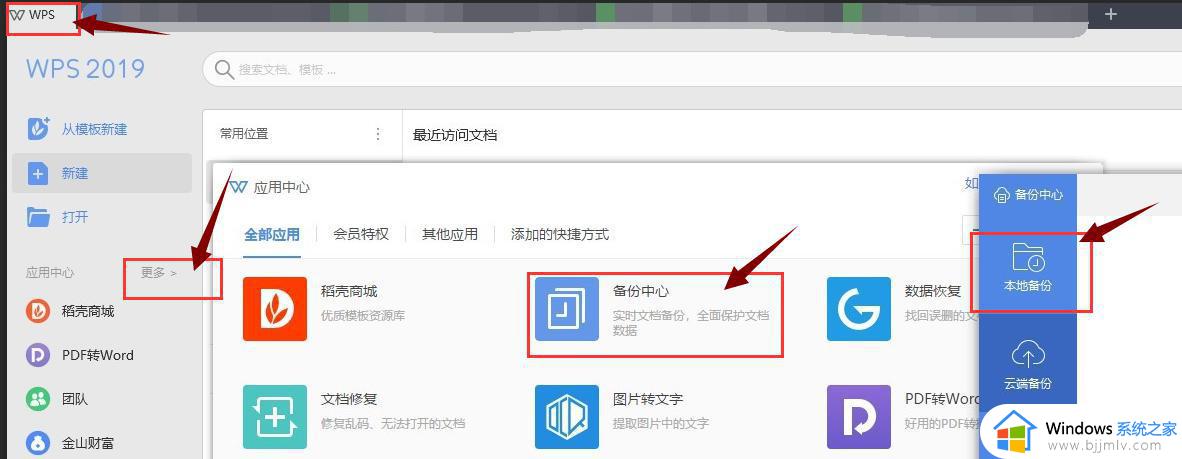Select 打开 label in sidebar

point(75,217)
